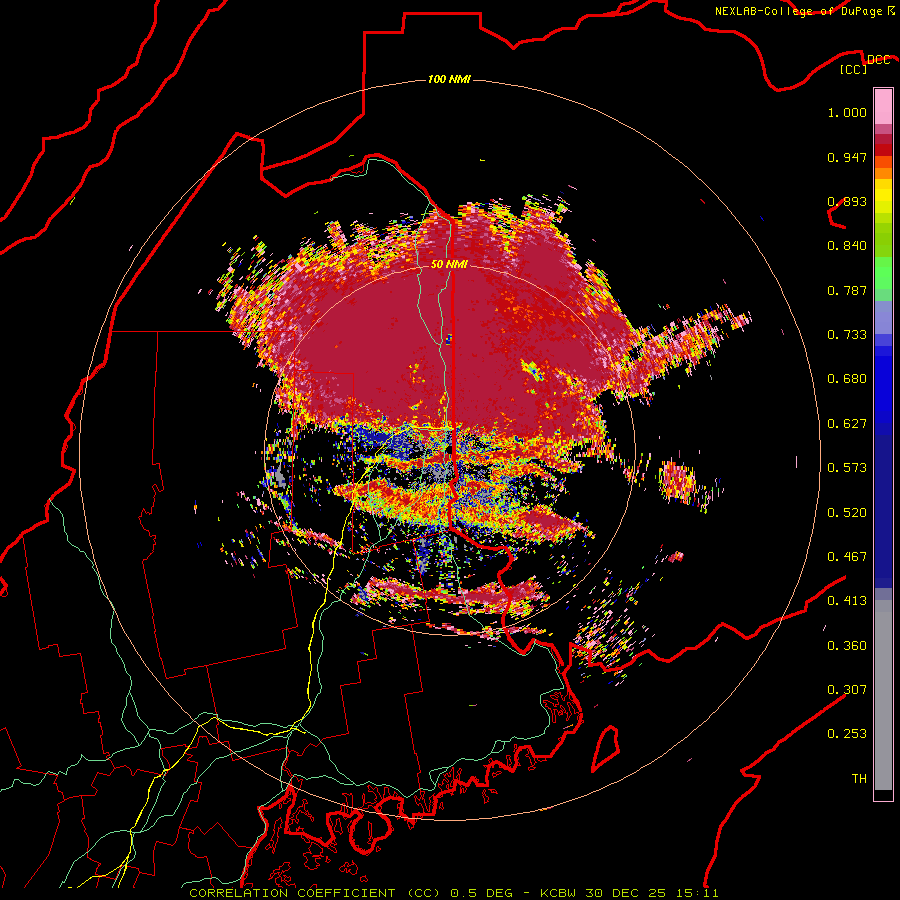Click the 0.520 scale value

point(847,513)
